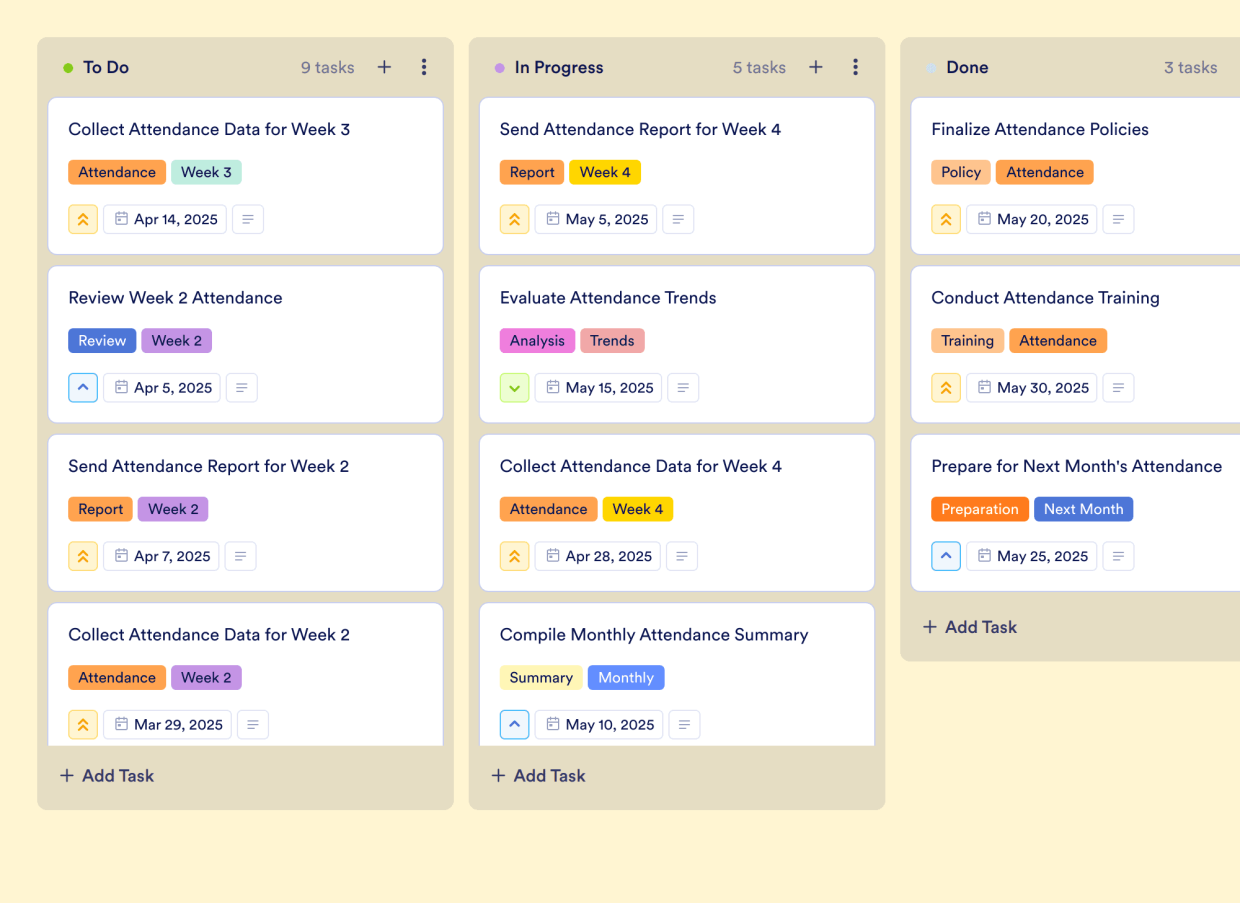Image resolution: width=1240 pixels, height=903 pixels.
Task: Open date picker showing May 5, 2025
Action: [595, 219]
